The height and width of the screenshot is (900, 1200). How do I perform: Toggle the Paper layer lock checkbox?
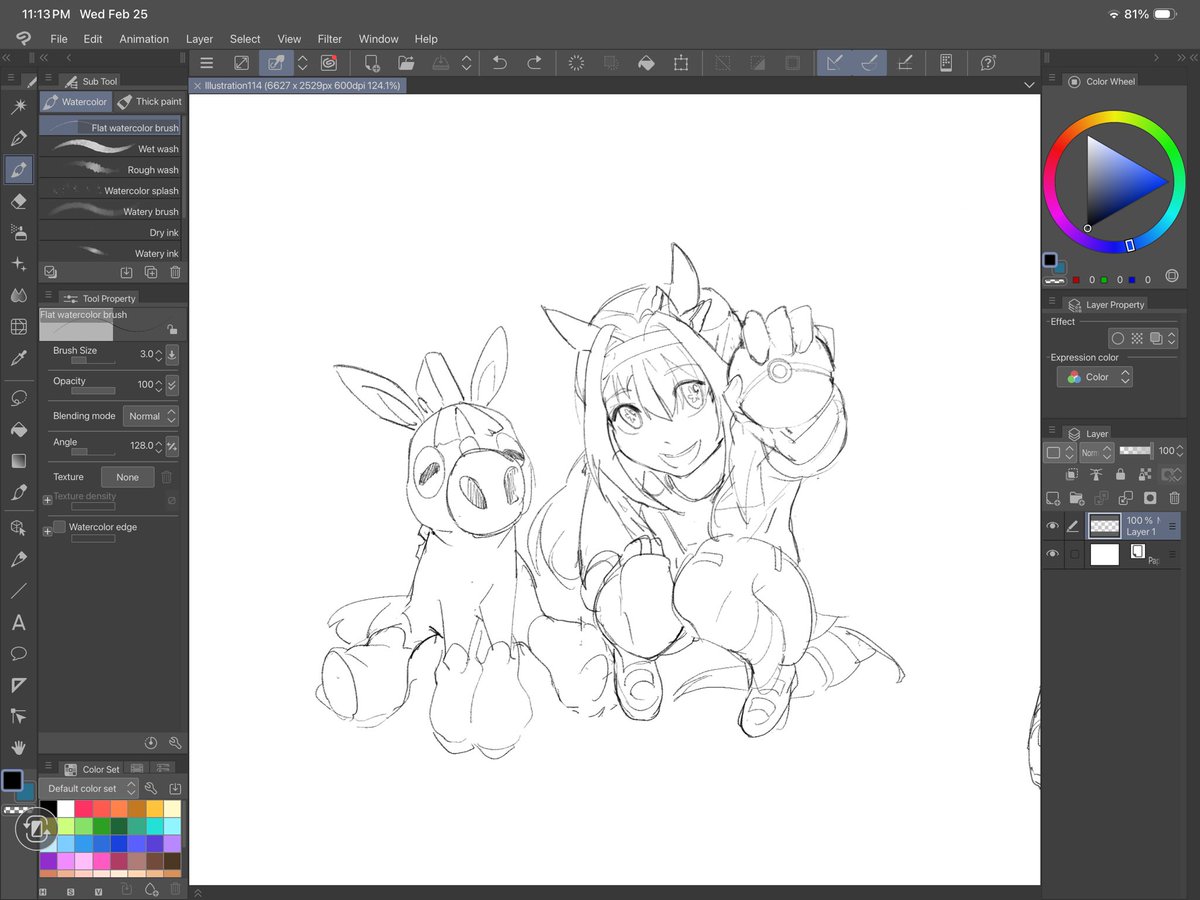[x=1075, y=554]
